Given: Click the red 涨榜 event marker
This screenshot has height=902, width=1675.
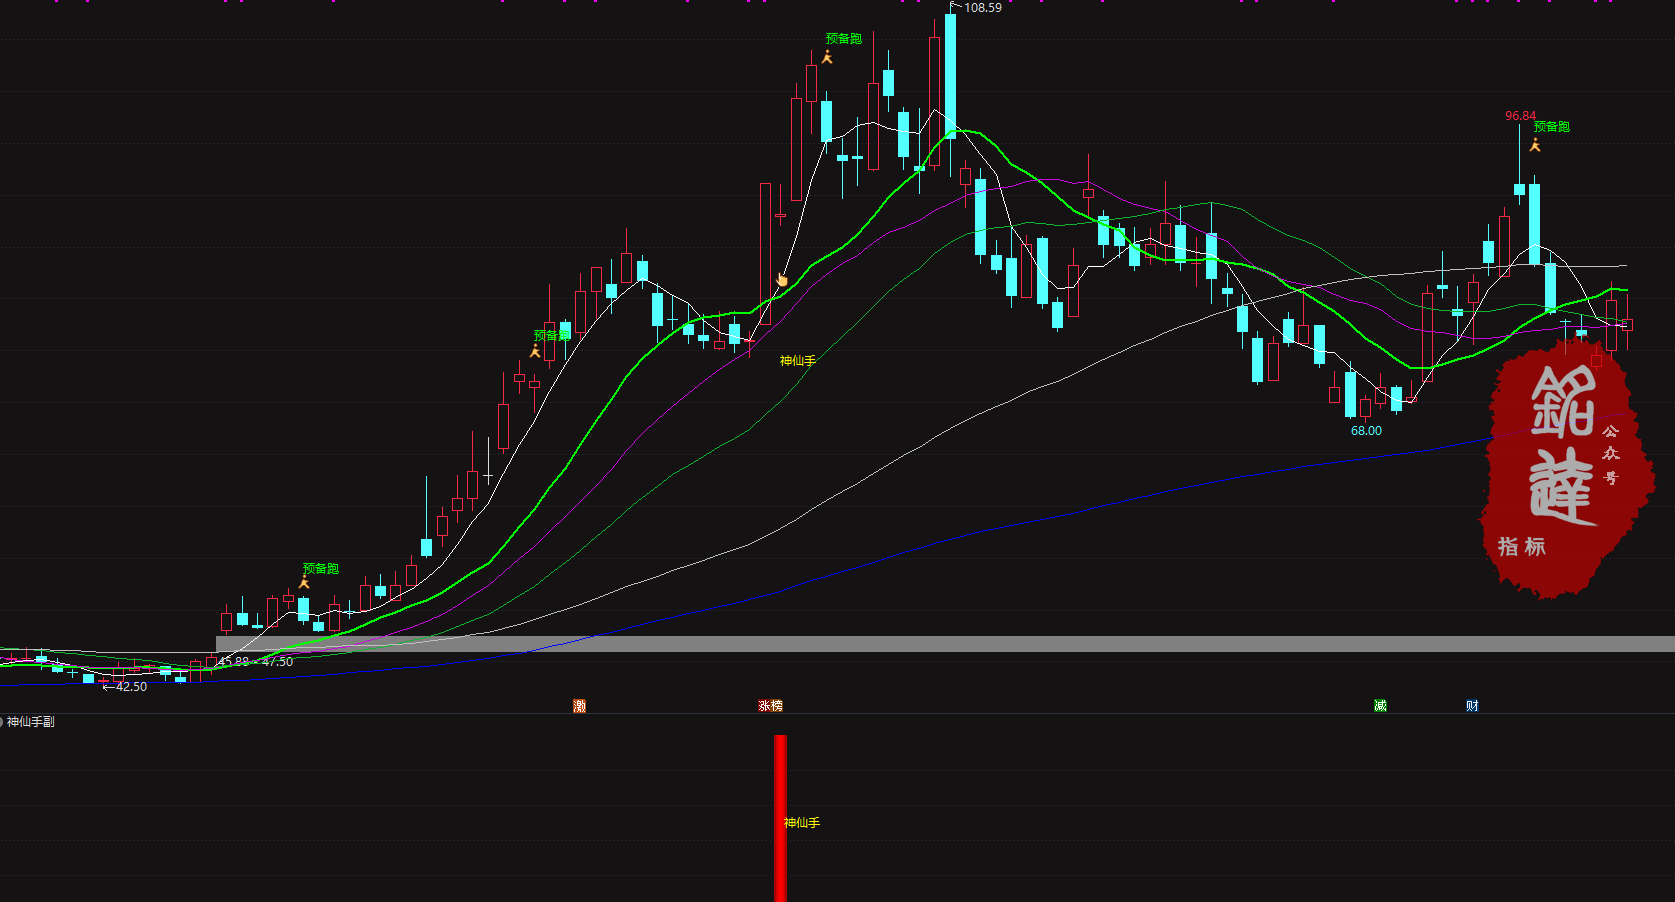Looking at the screenshot, I should 770,706.
